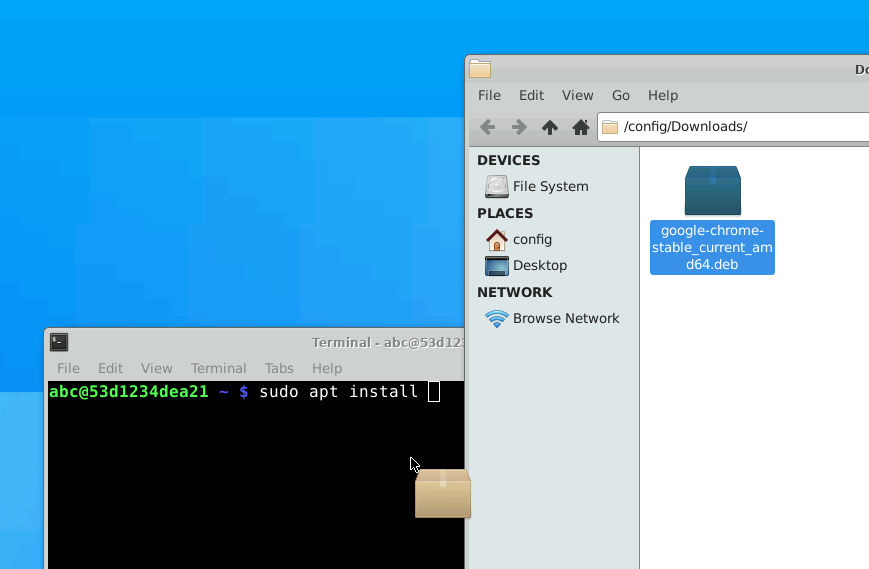
Task: Go to home folder via house icon
Action: (x=581, y=127)
